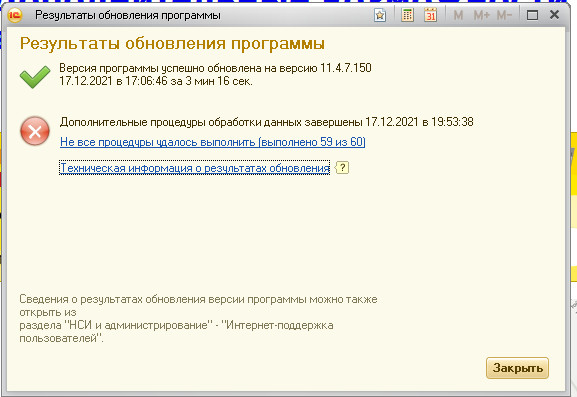Maximize the update results window
This screenshot has width=577, height=397.
point(532,15)
